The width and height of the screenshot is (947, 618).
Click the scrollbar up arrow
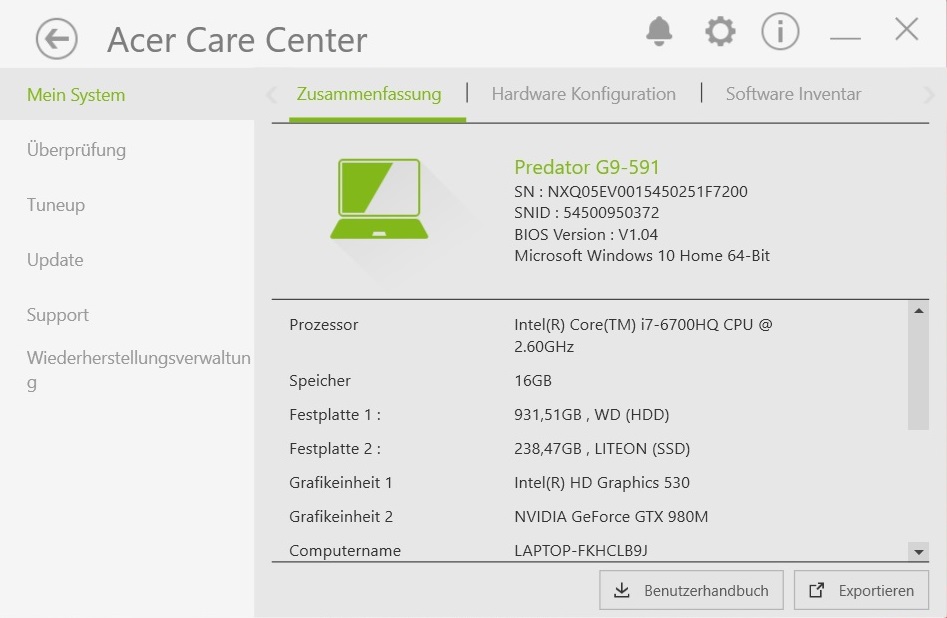(918, 311)
